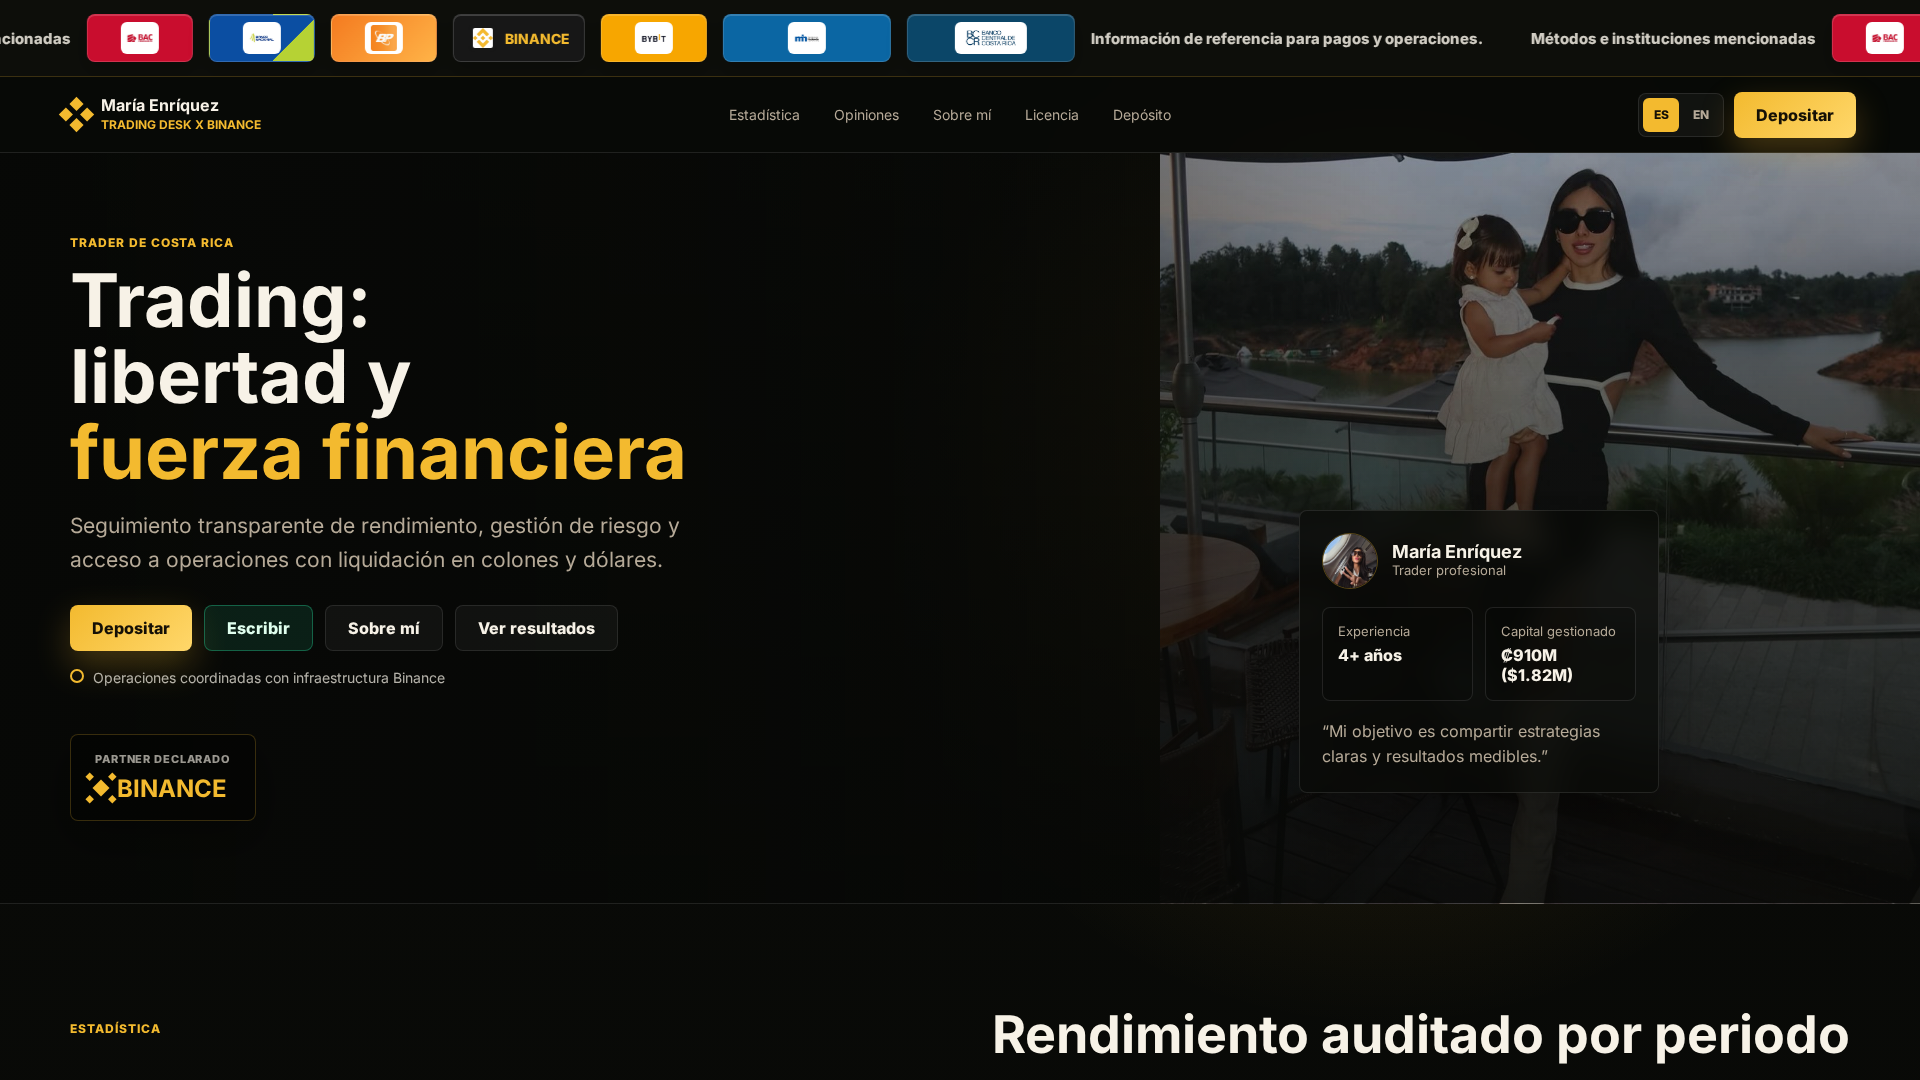Click the Binance card in the top ticker
The width and height of the screenshot is (1920, 1080).
[519, 38]
